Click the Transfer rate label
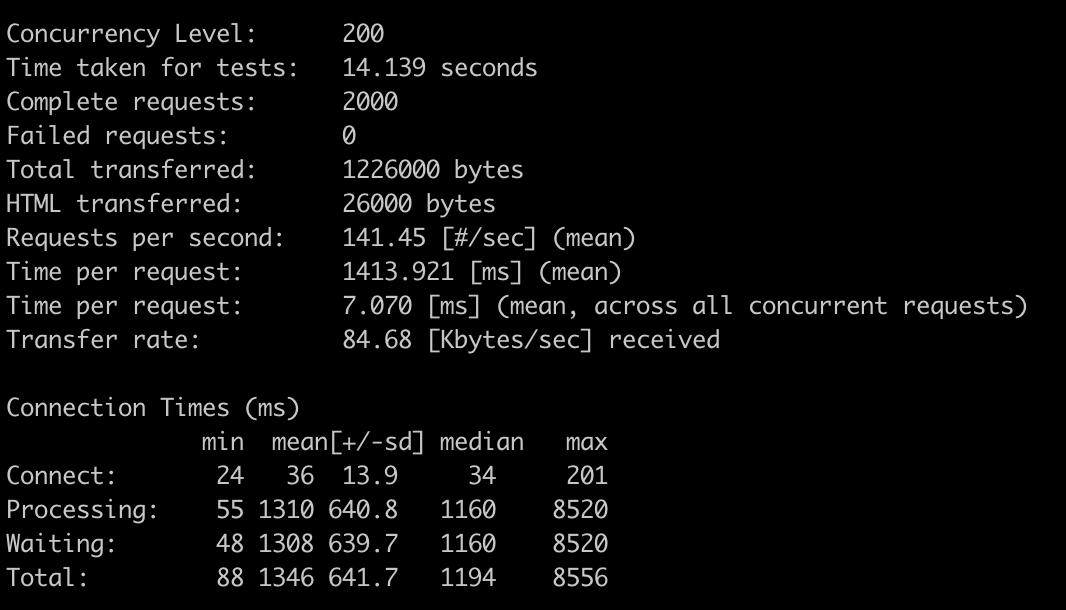Viewport: 1066px width, 610px height. (x=103, y=340)
